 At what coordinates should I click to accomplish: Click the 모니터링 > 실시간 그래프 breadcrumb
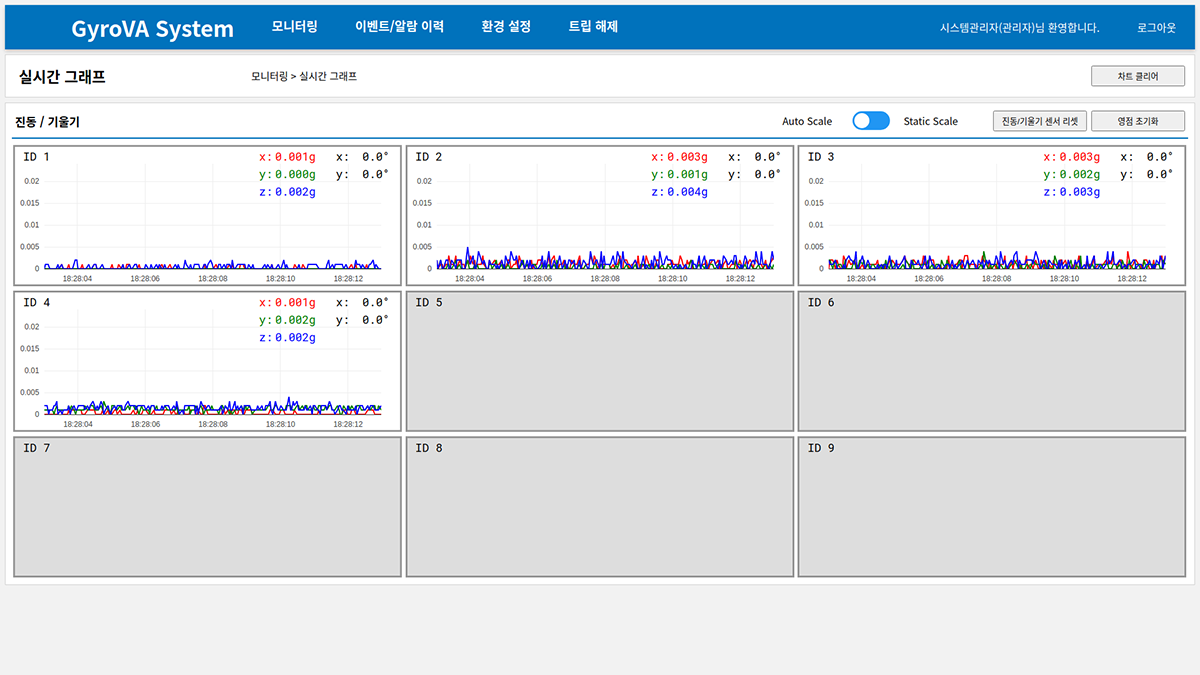(304, 77)
